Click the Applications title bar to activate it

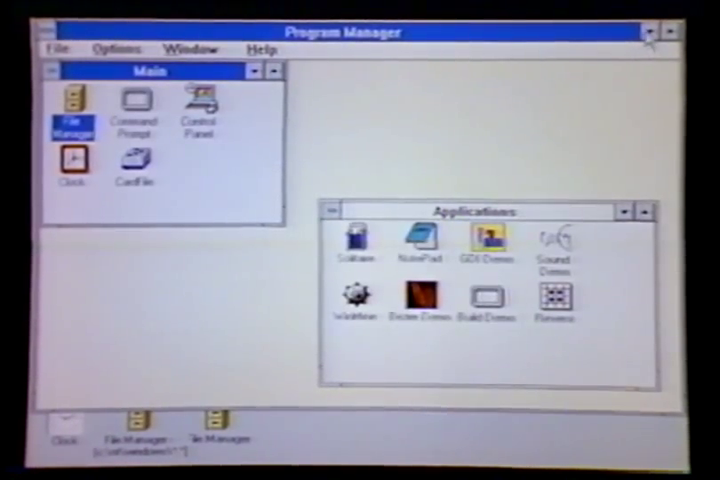click(x=478, y=211)
